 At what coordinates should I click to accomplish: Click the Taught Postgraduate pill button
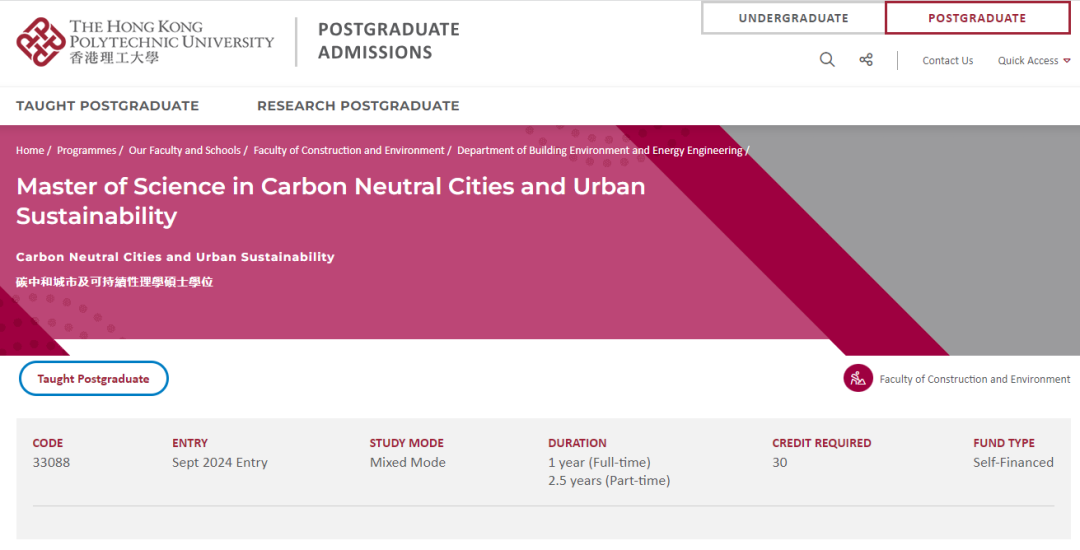[94, 379]
